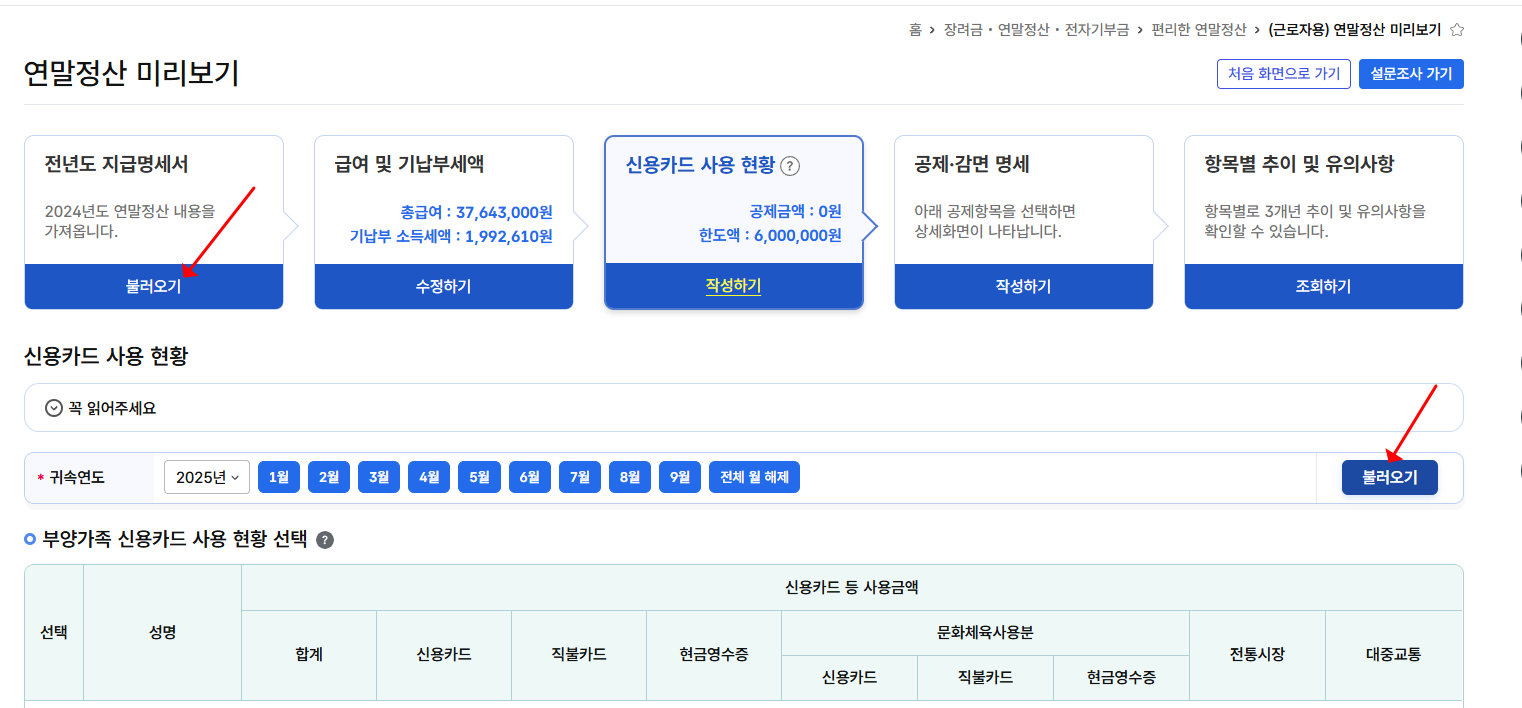Load last year's data with 전년도 지급명세서 불러오기
The image size is (1522, 708).
(153, 288)
